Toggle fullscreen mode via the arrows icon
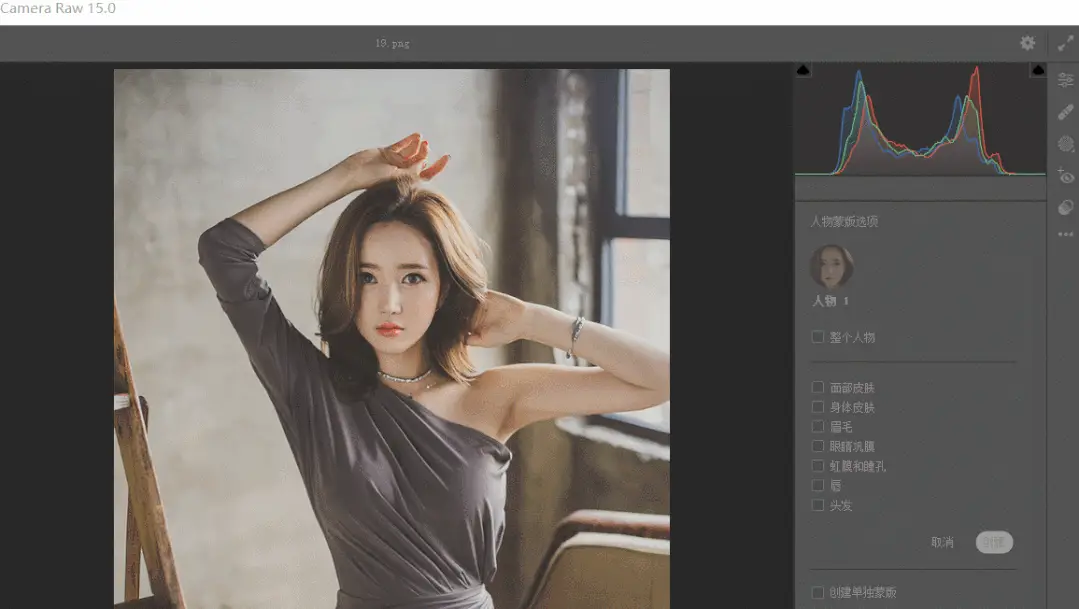 click(x=1065, y=43)
